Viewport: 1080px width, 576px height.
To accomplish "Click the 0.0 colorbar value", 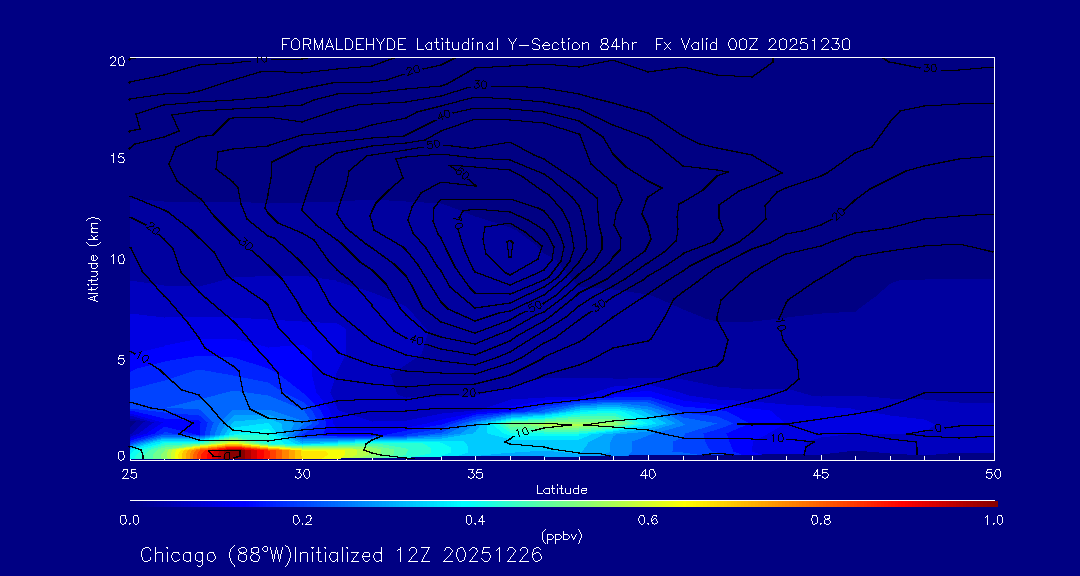I will (x=129, y=520).
